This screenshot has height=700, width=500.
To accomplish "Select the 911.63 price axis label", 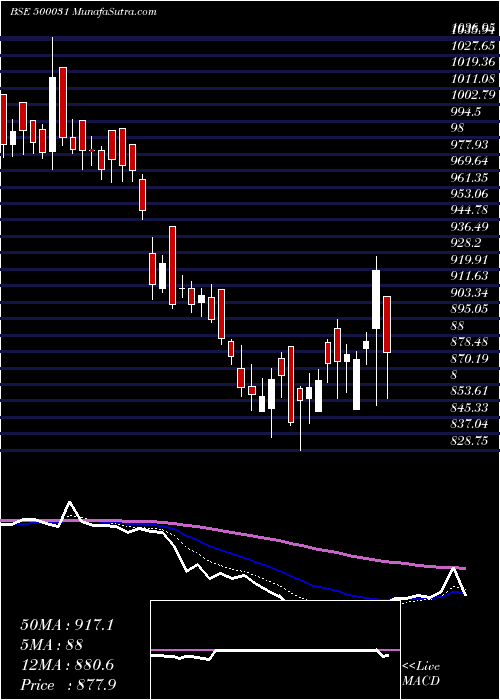I will pos(469,276).
